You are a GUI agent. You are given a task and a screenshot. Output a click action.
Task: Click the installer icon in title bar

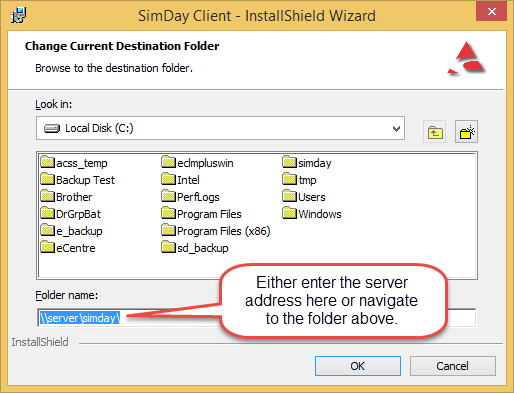(18, 15)
